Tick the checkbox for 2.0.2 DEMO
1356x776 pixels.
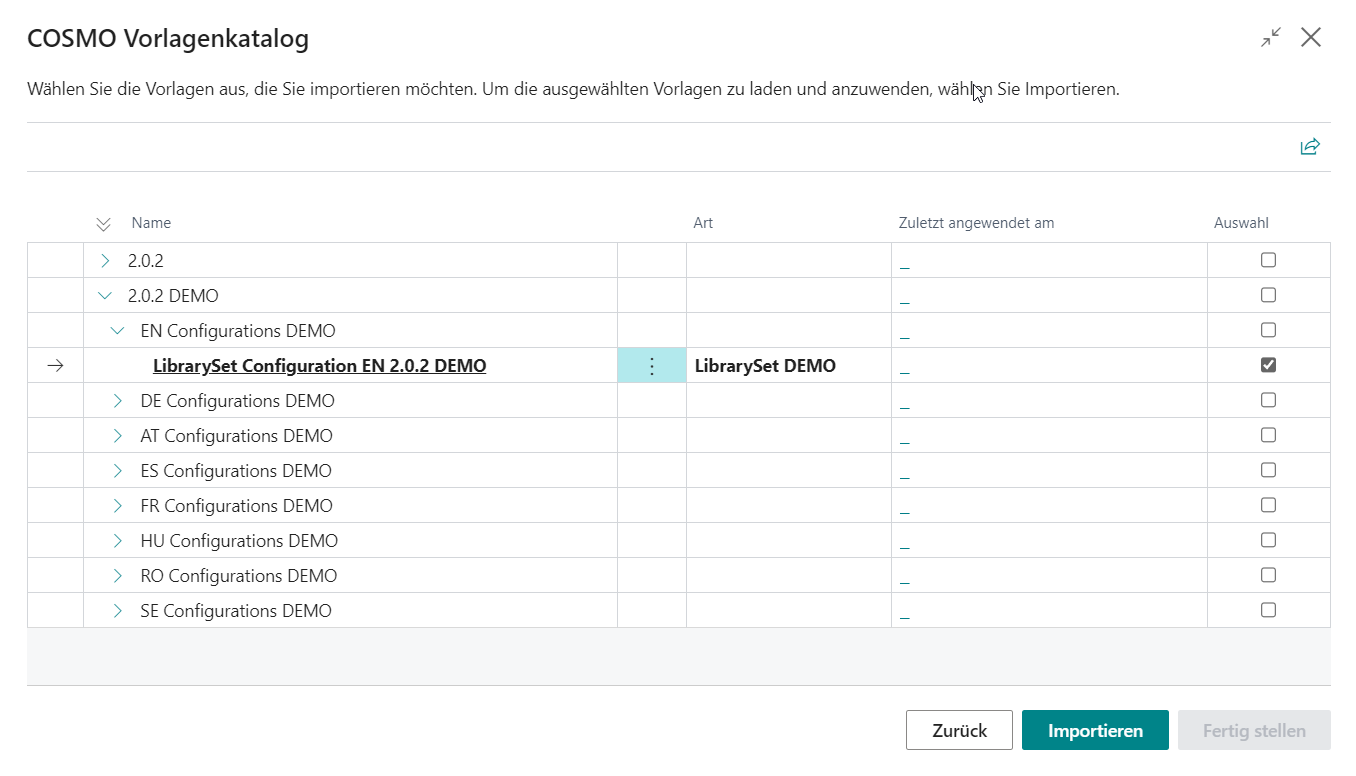point(1268,295)
